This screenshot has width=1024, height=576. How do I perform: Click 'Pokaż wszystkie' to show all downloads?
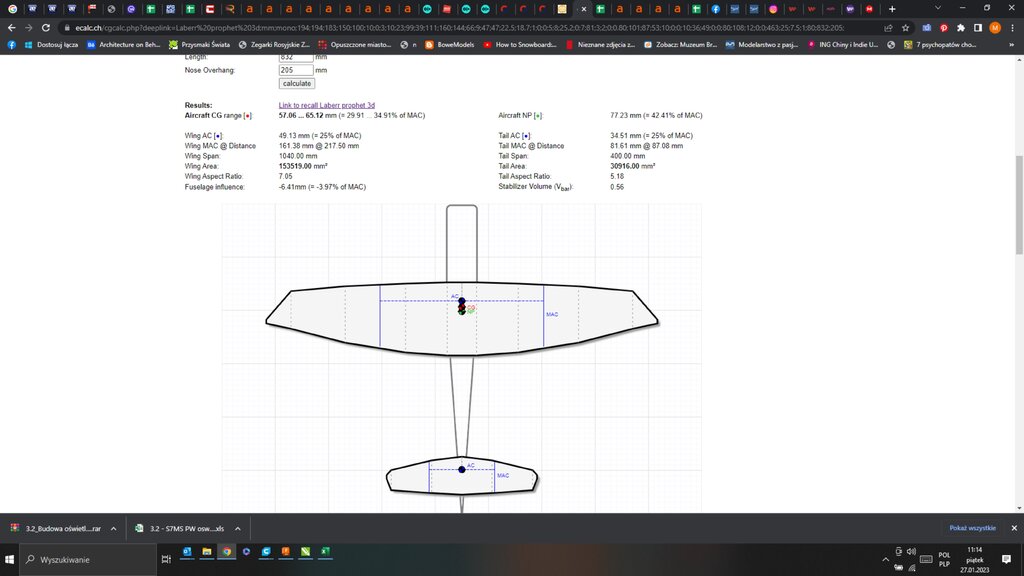(x=972, y=528)
